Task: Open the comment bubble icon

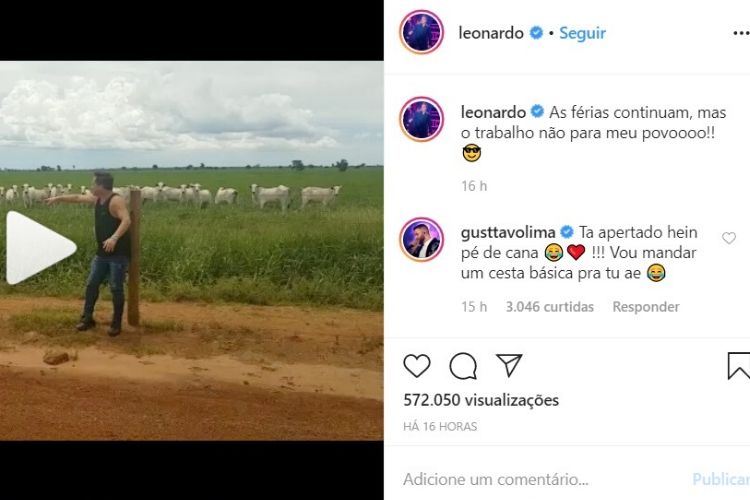Action: (463, 366)
